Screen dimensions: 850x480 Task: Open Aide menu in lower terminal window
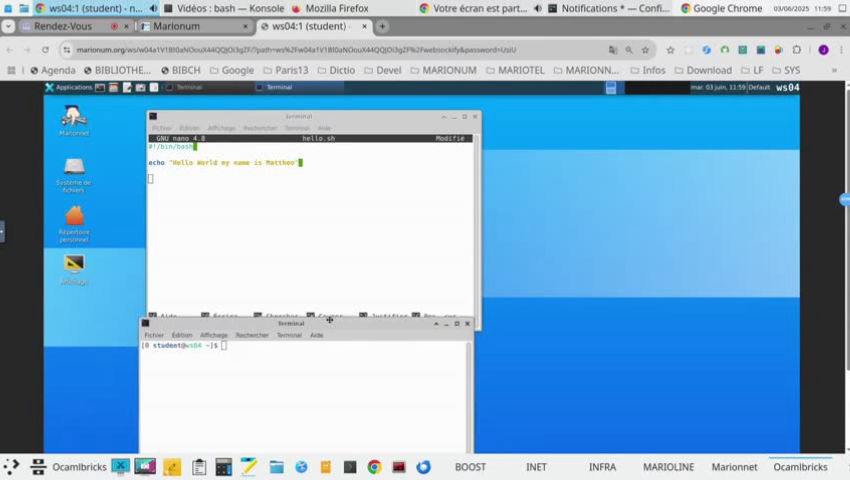pyautogui.click(x=317, y=335)
